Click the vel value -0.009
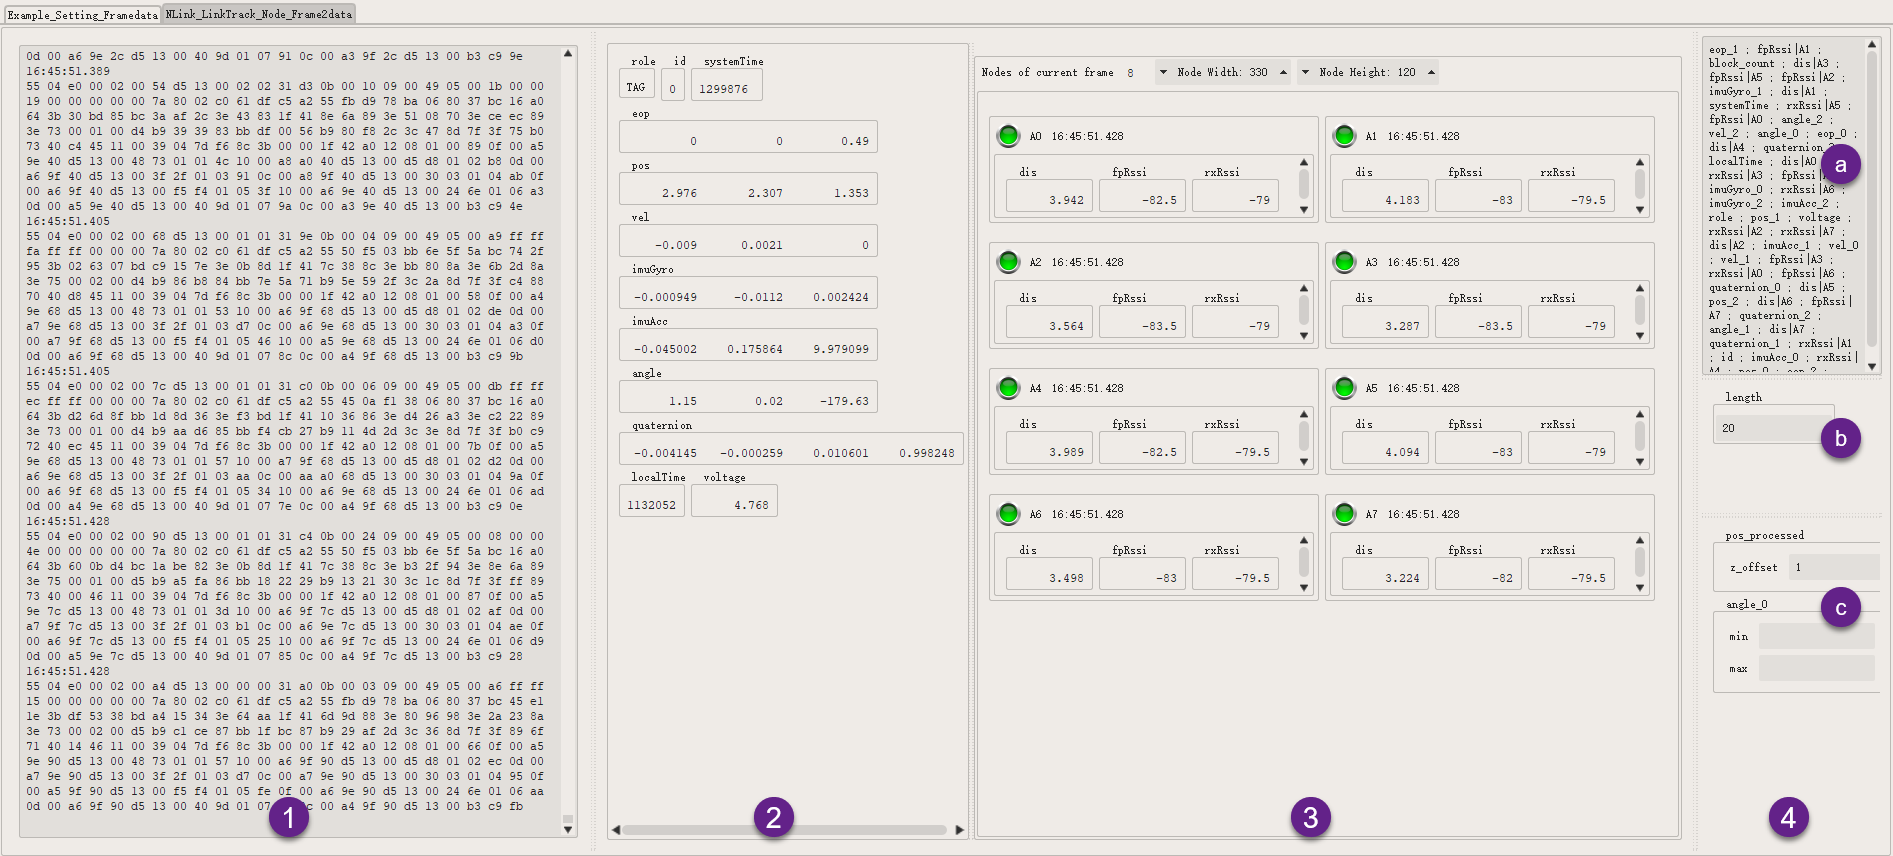The image size is (1893, 856). coord(676,245)
